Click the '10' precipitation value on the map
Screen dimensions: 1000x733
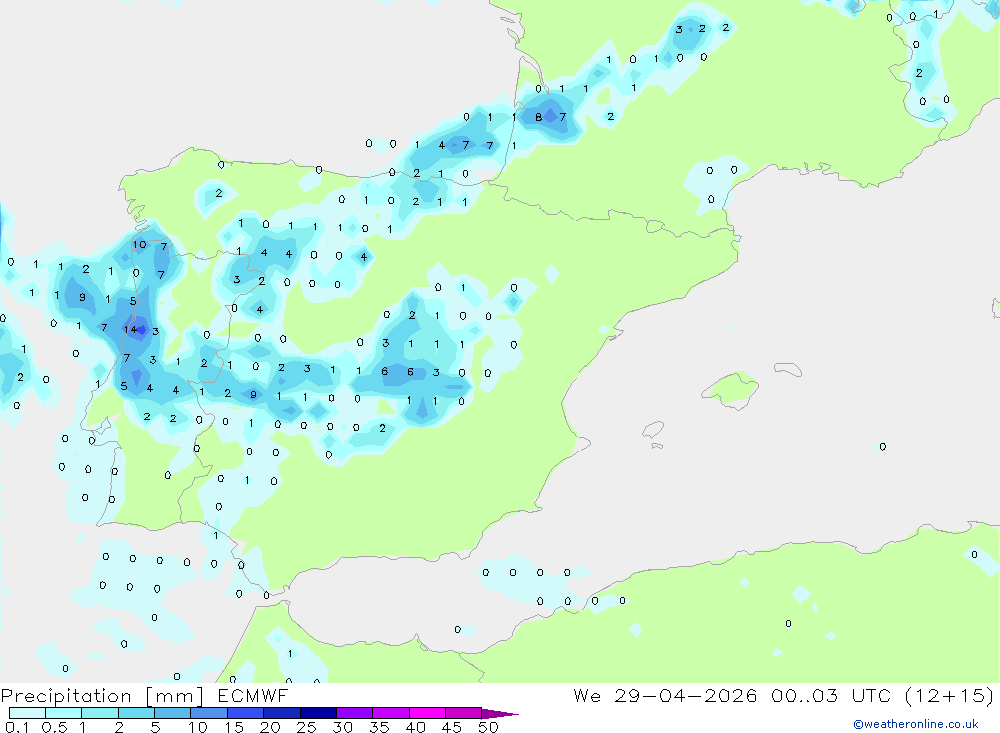pyautogui.click(x=139, y=244)
